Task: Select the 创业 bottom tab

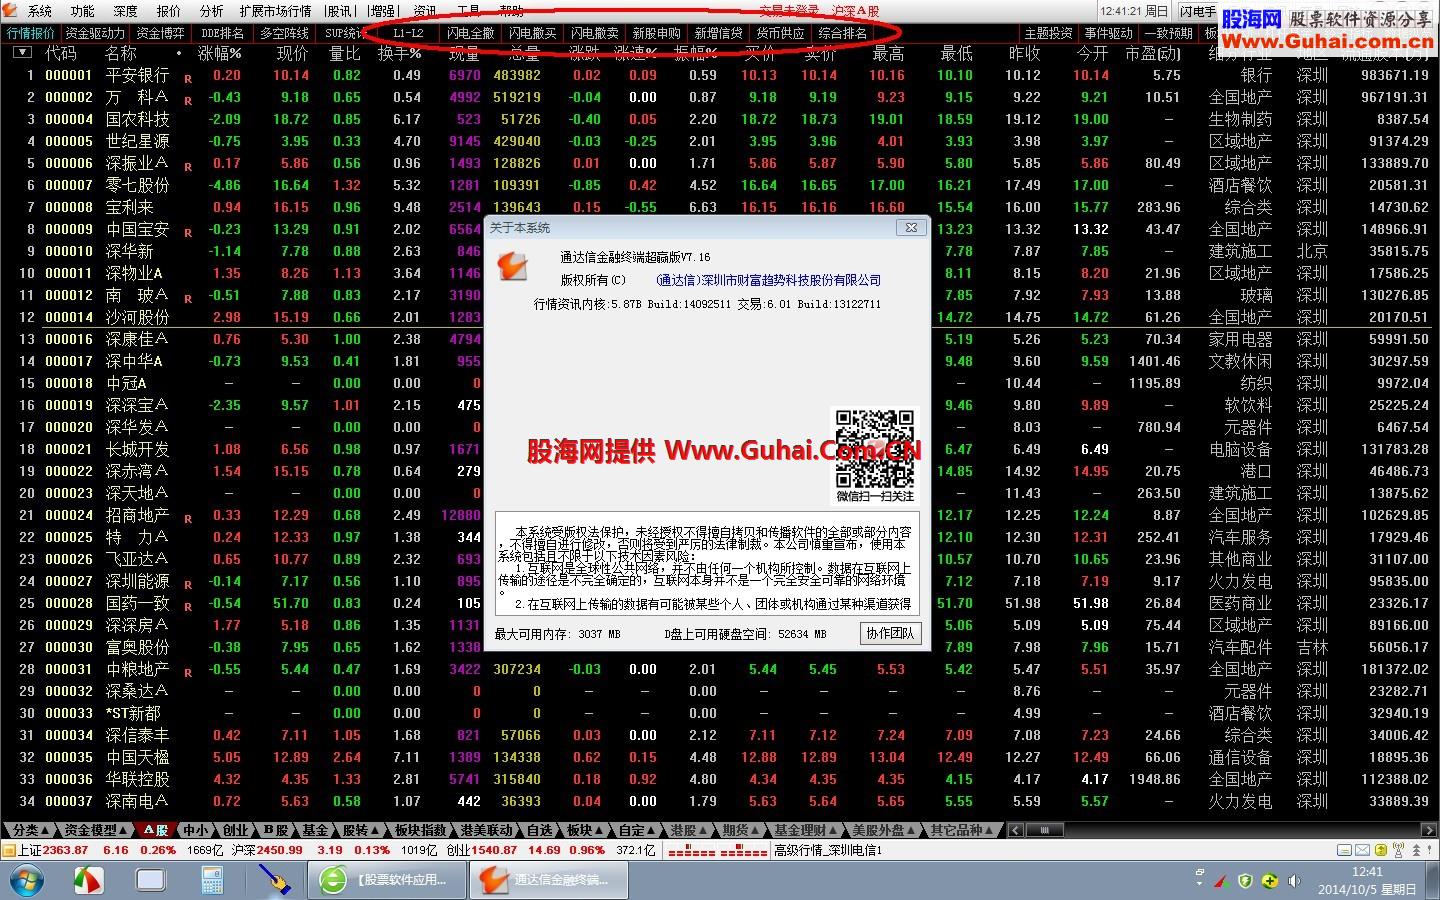Action: coord(236,830)
